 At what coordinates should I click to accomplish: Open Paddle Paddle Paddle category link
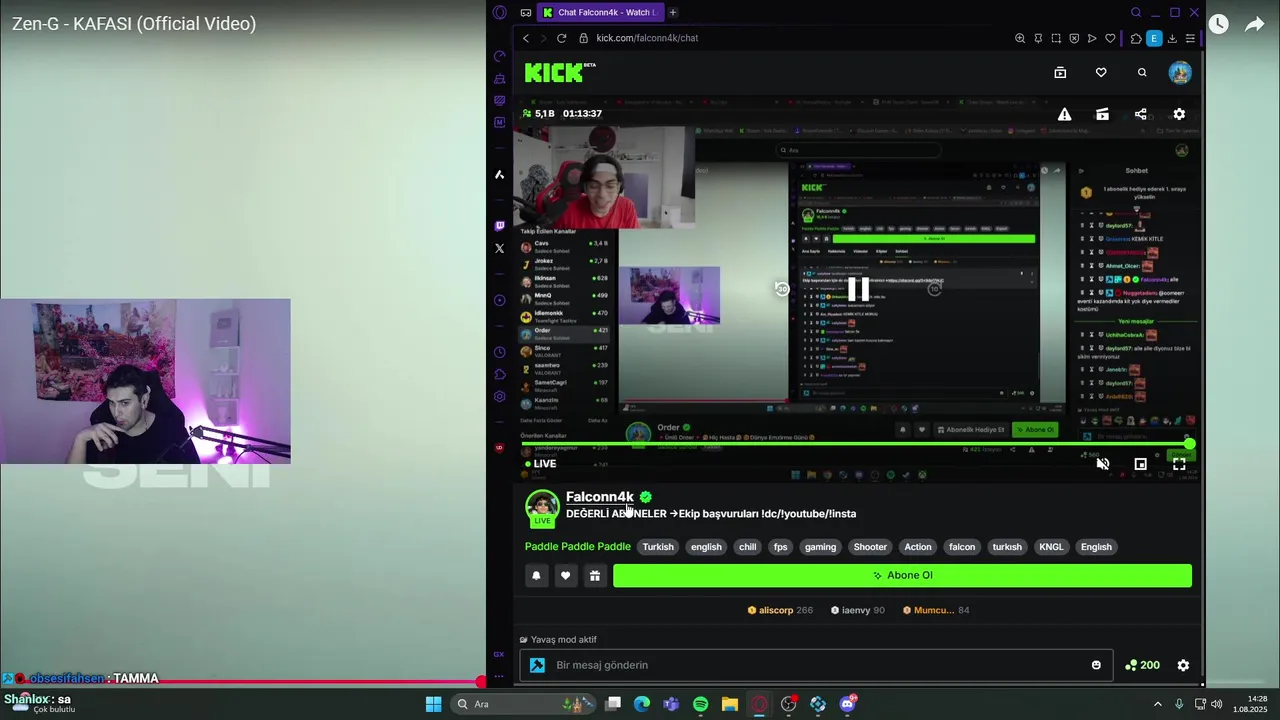(578, 546)
